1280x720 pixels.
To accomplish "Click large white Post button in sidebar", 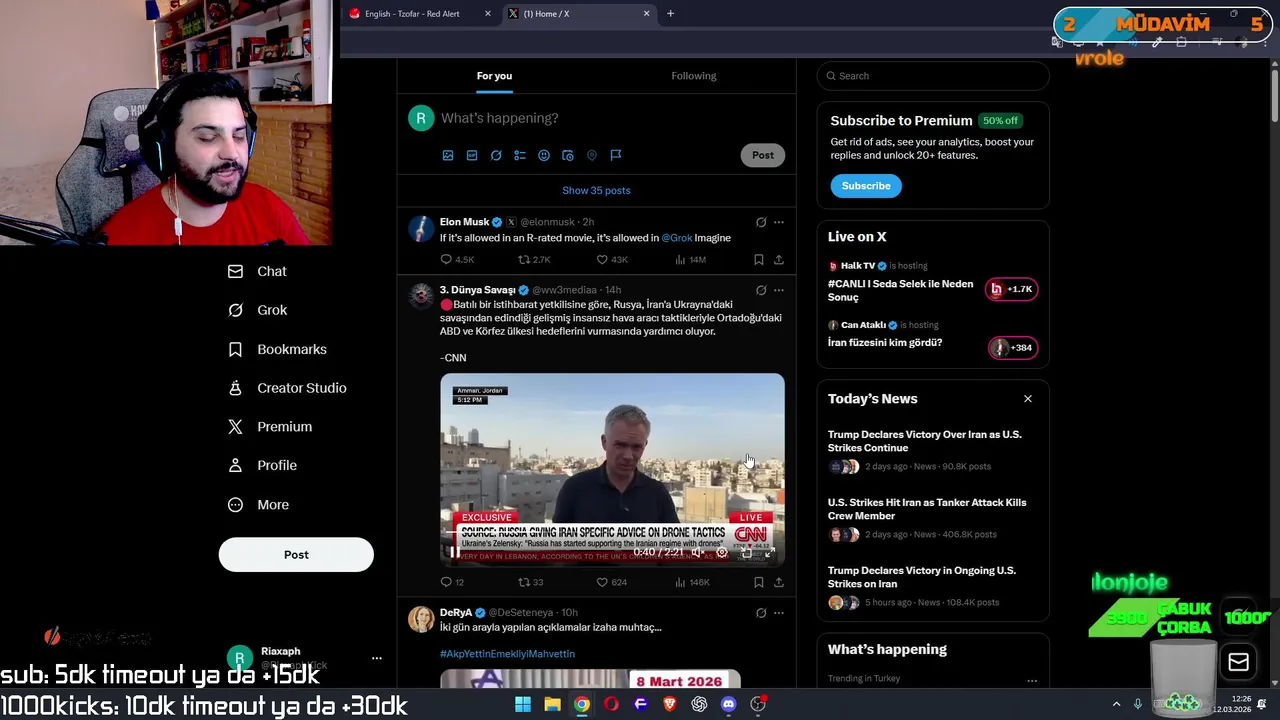I will click(x=296, y=555).
